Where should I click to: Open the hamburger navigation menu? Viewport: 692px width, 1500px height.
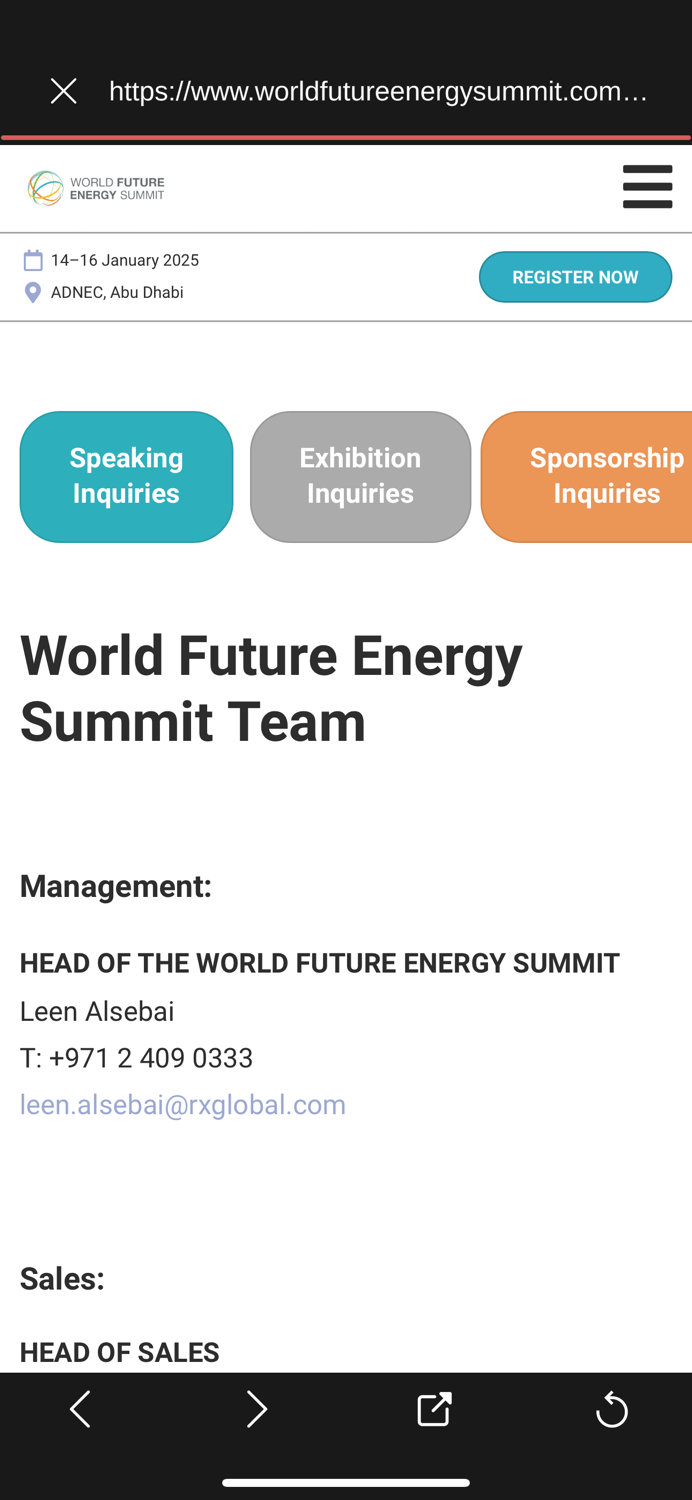tap(647, 186)
